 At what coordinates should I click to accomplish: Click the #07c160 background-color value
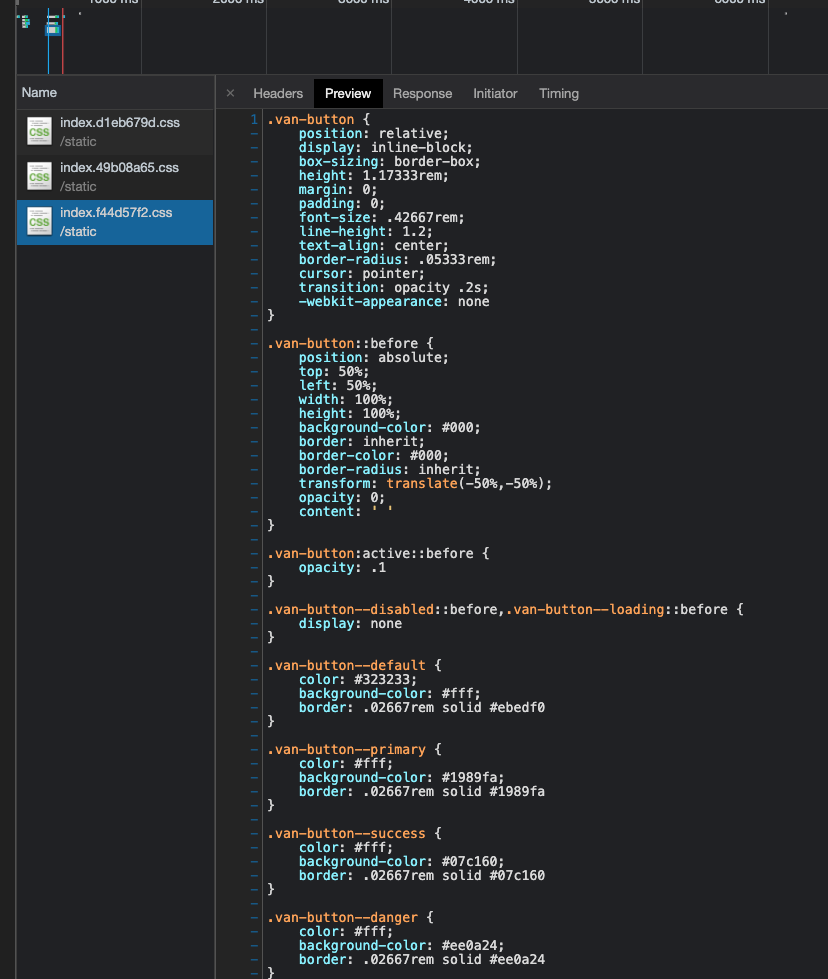point(469,862)
